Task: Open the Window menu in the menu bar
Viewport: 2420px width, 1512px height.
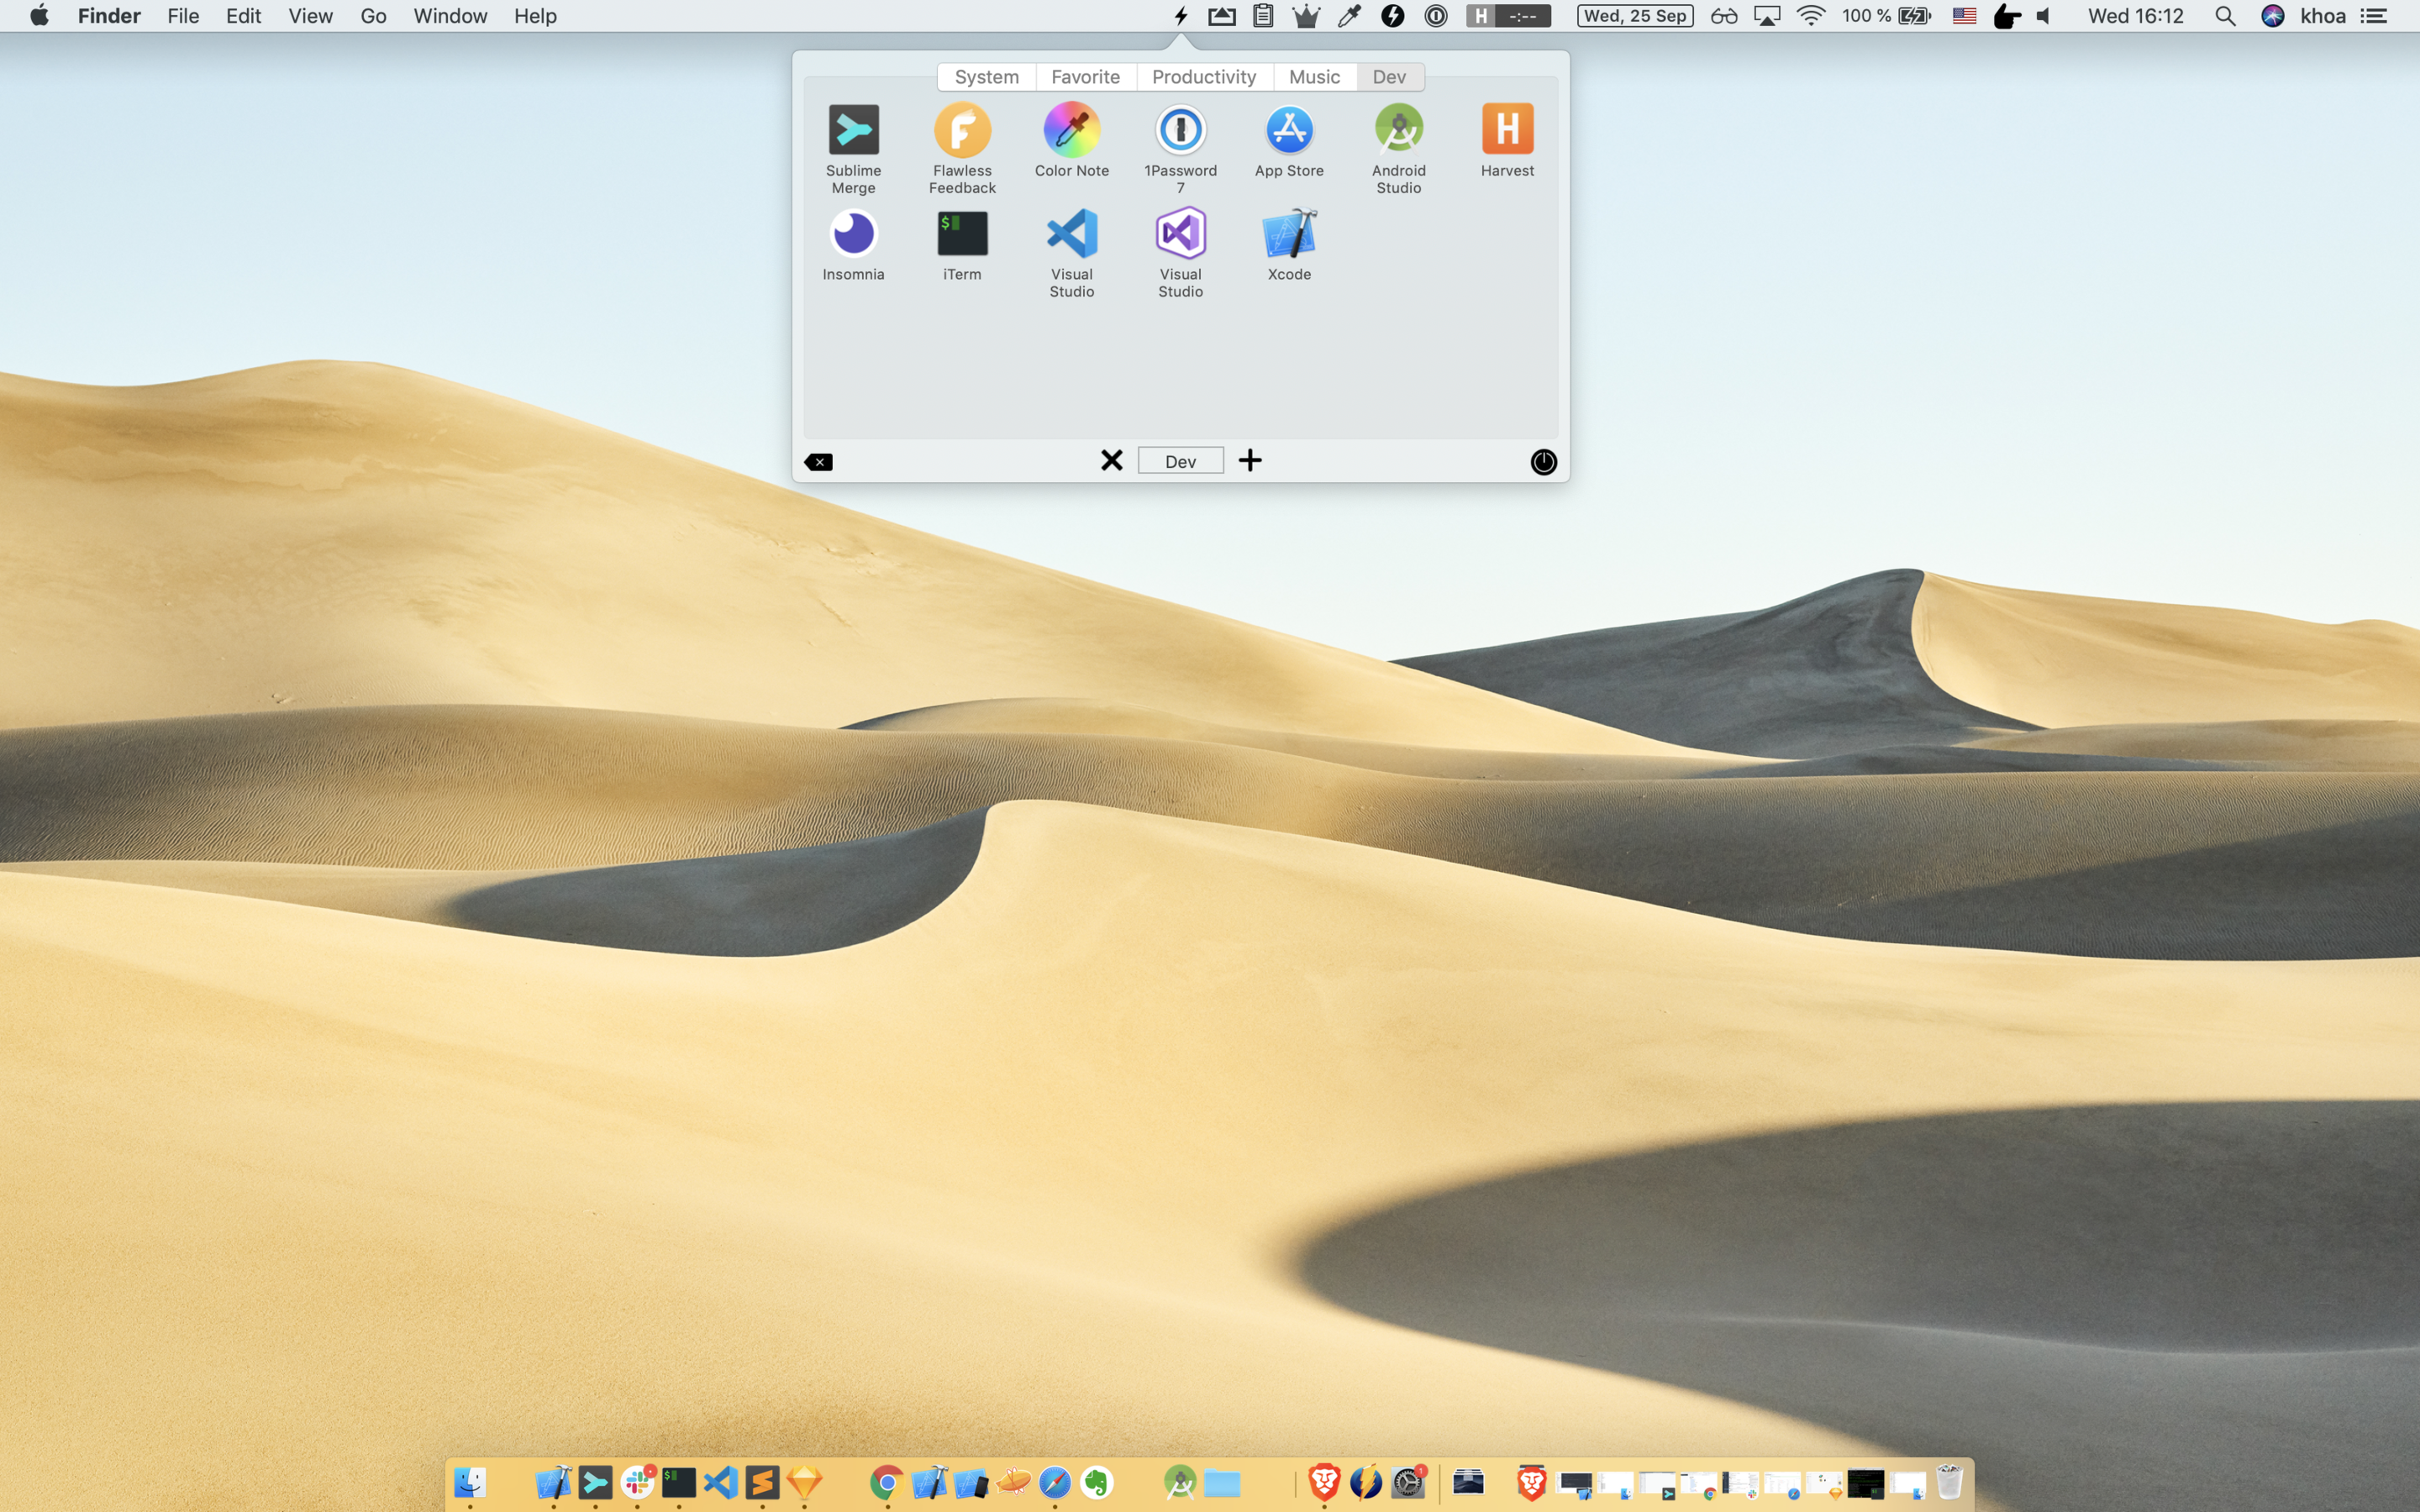Action: 450,16
